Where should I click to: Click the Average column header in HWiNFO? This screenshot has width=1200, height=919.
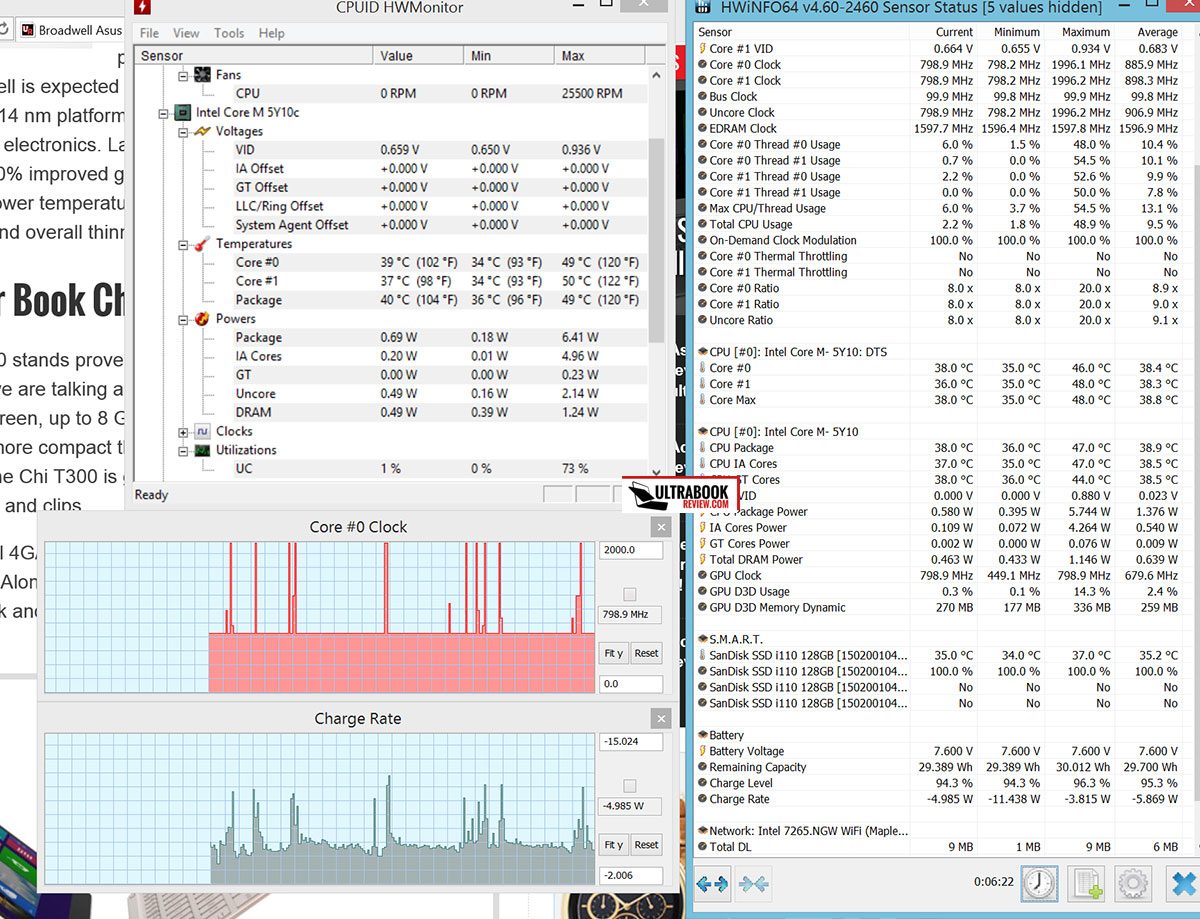(1158, 32)
